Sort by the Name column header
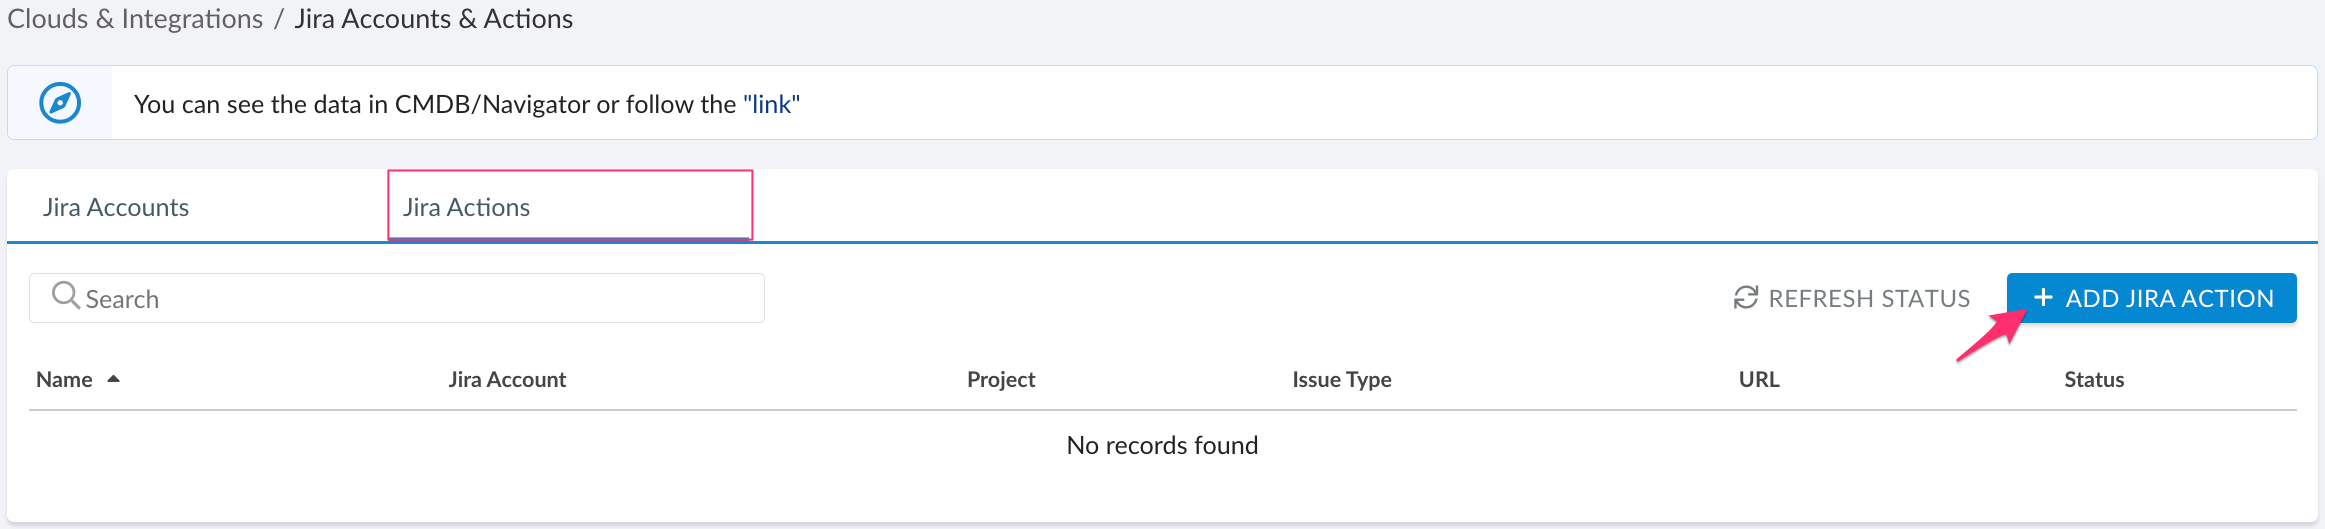Viewport: 2325px width, 529px height. (x=64, y=380)
